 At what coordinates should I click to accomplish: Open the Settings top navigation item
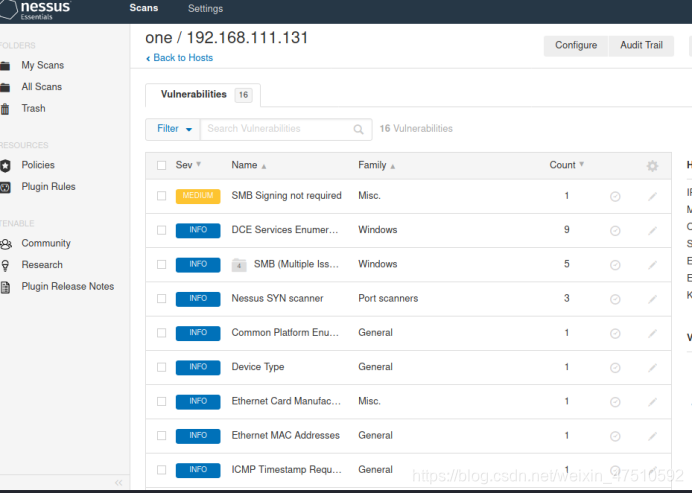206,8
